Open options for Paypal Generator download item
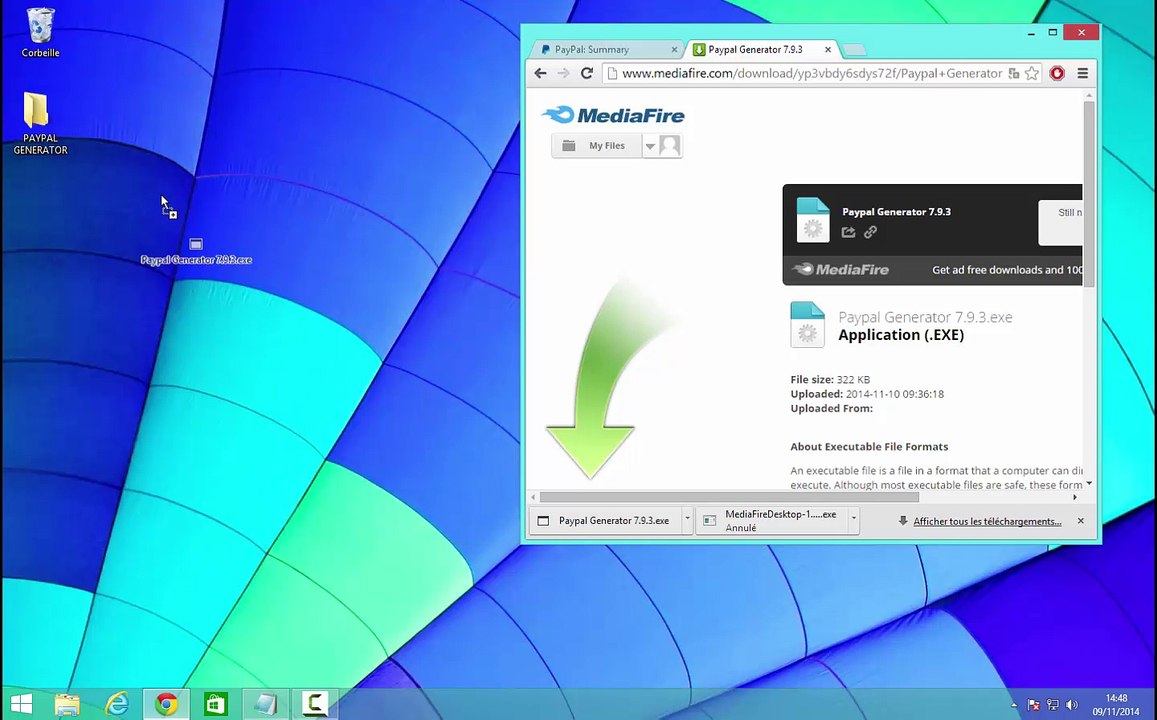 687,520
